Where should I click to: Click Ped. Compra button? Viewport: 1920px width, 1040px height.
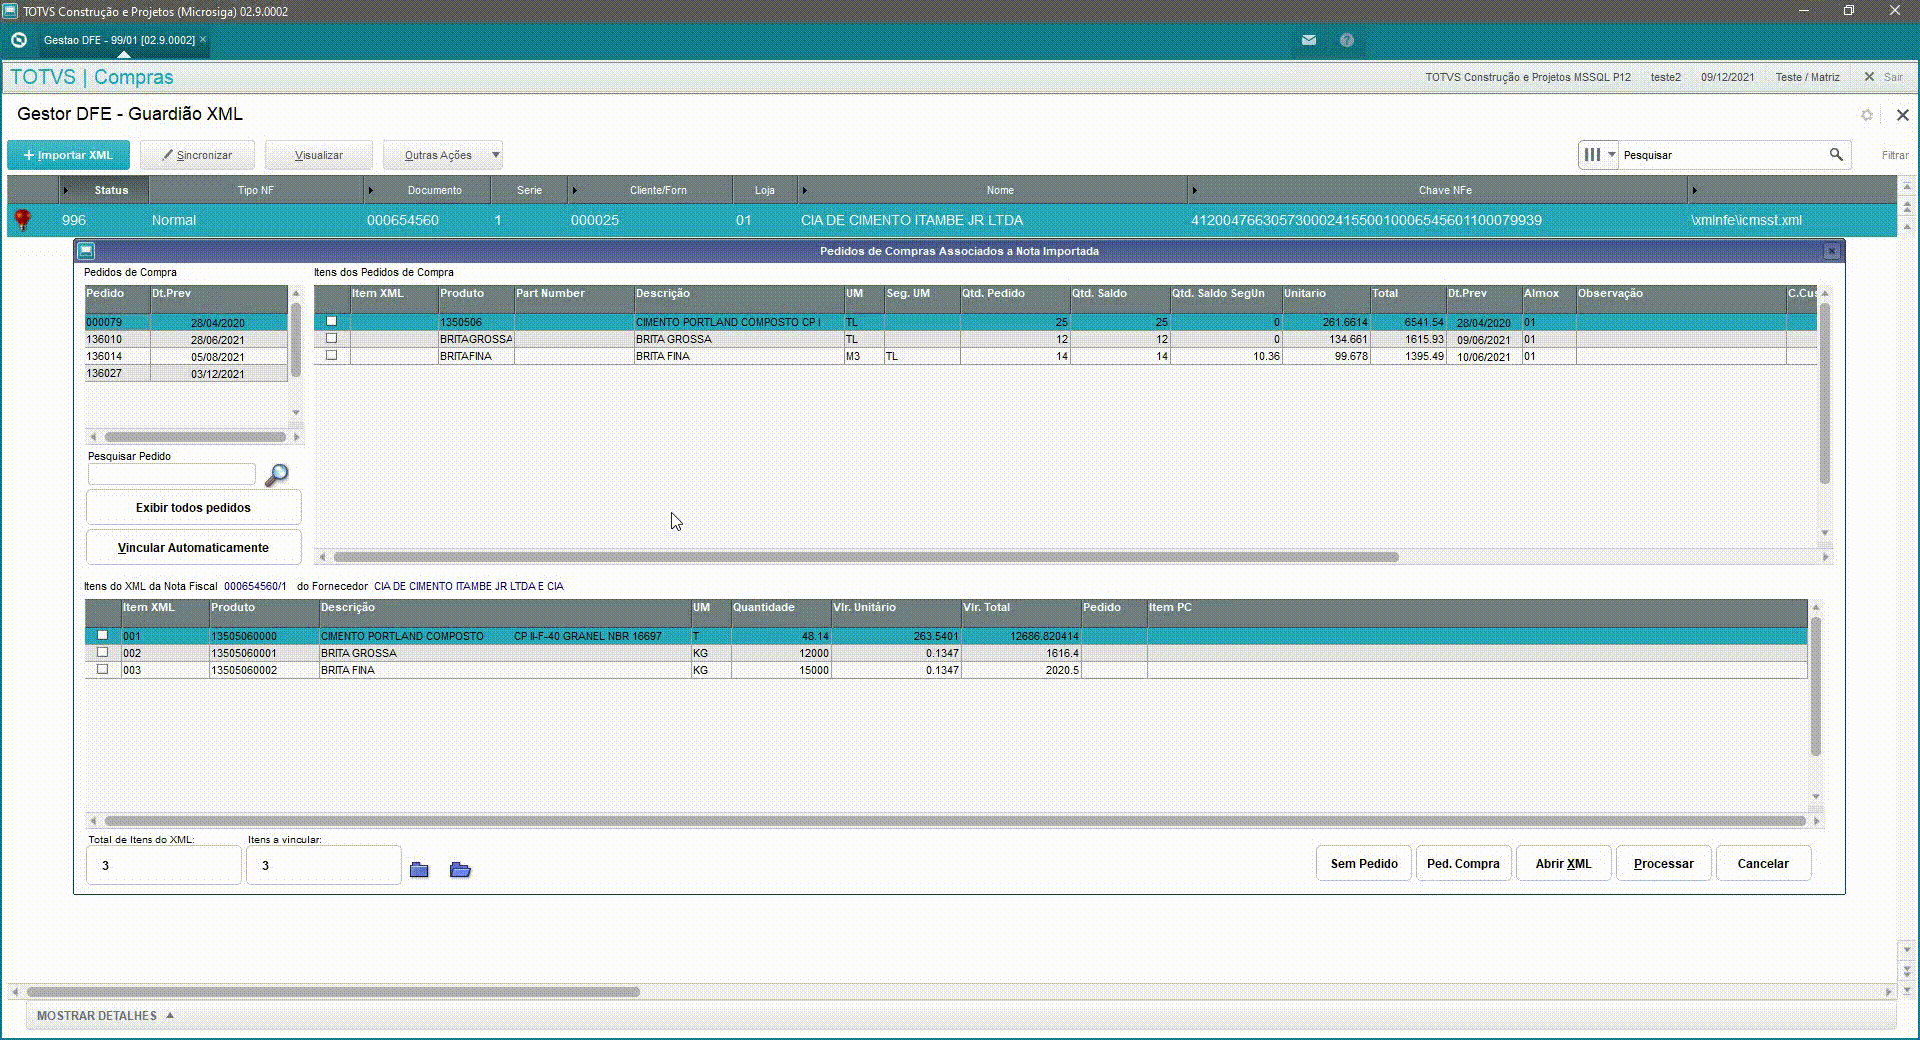point(1463,864)
